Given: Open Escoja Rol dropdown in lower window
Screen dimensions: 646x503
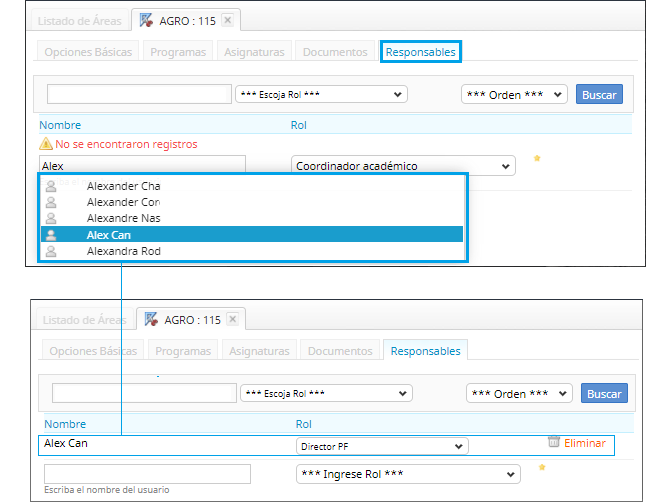Looking at the screenshot, I should pos(326,393).
